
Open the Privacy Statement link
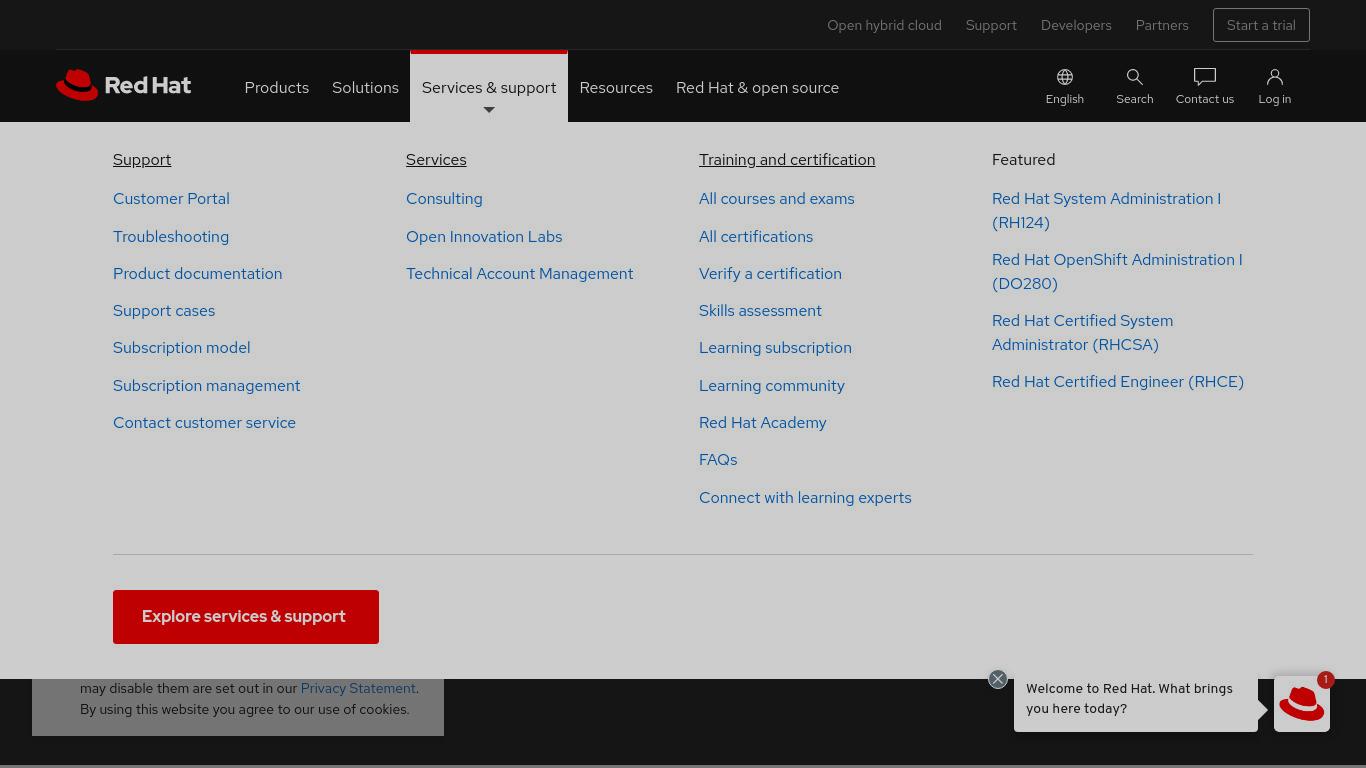[358, 688]
